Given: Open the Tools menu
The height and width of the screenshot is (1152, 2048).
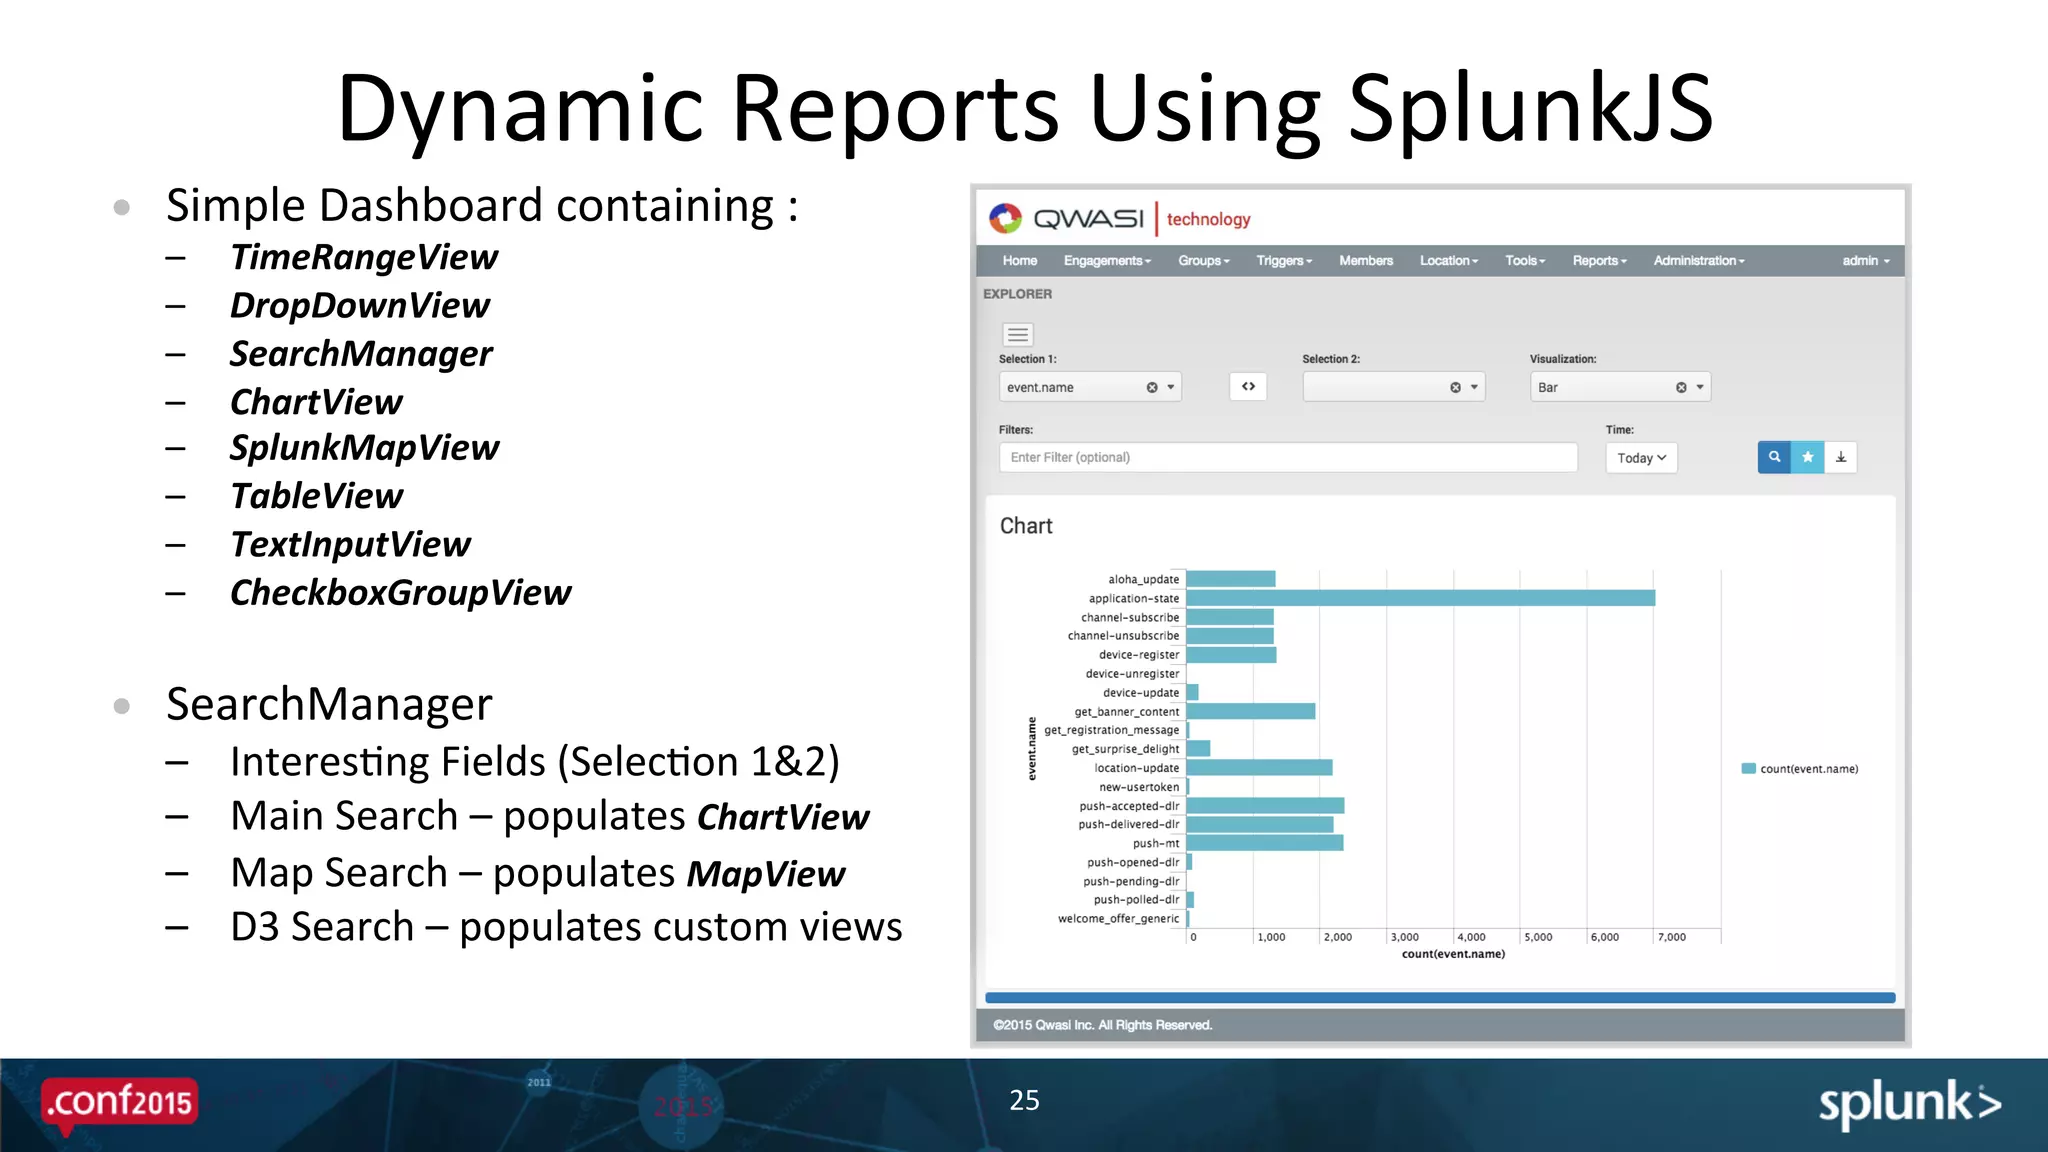Looking at the screenshot, I should coord(1525,261).
